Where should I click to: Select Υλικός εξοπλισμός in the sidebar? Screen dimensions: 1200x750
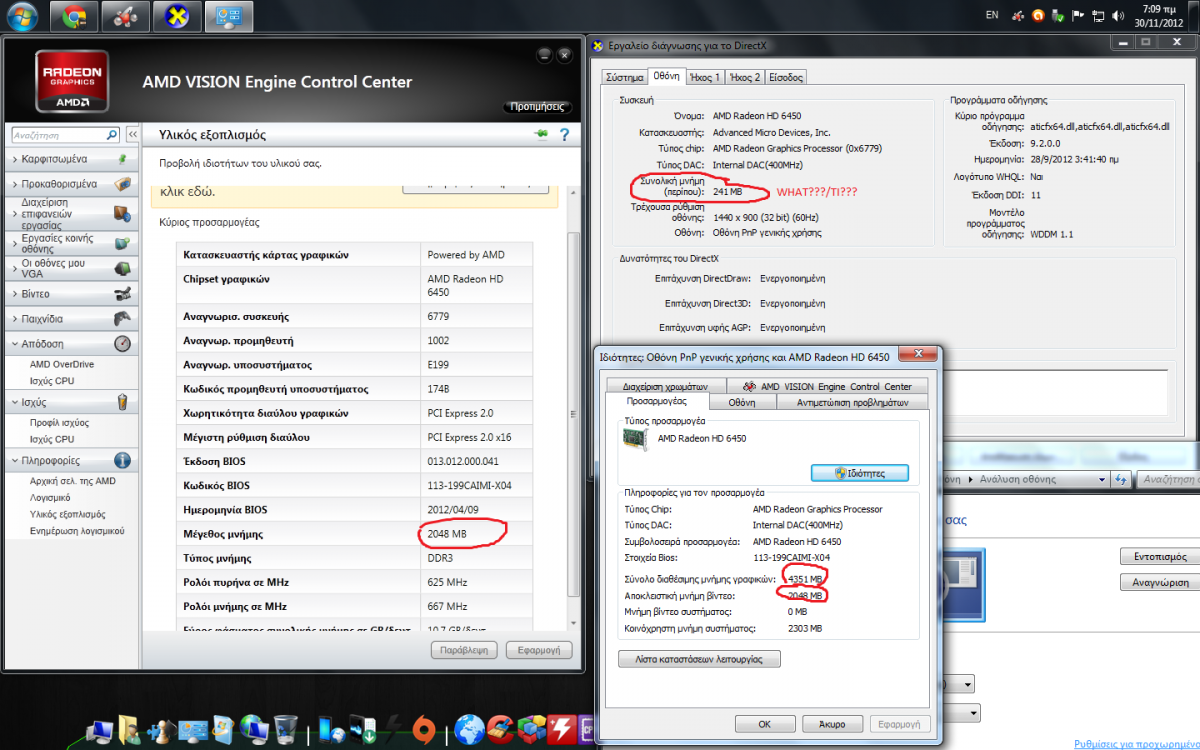(66, 514)
